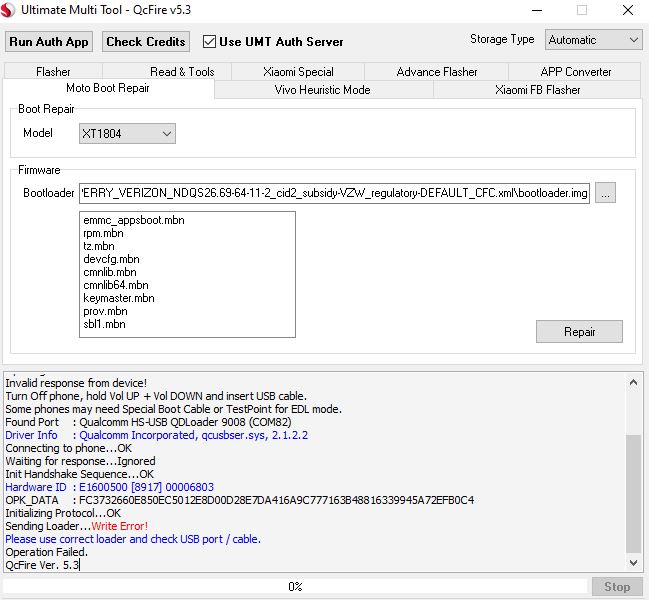649x600 pixels.
Task: Select devcfg.mbn in file list
Action: click(111, 259)
